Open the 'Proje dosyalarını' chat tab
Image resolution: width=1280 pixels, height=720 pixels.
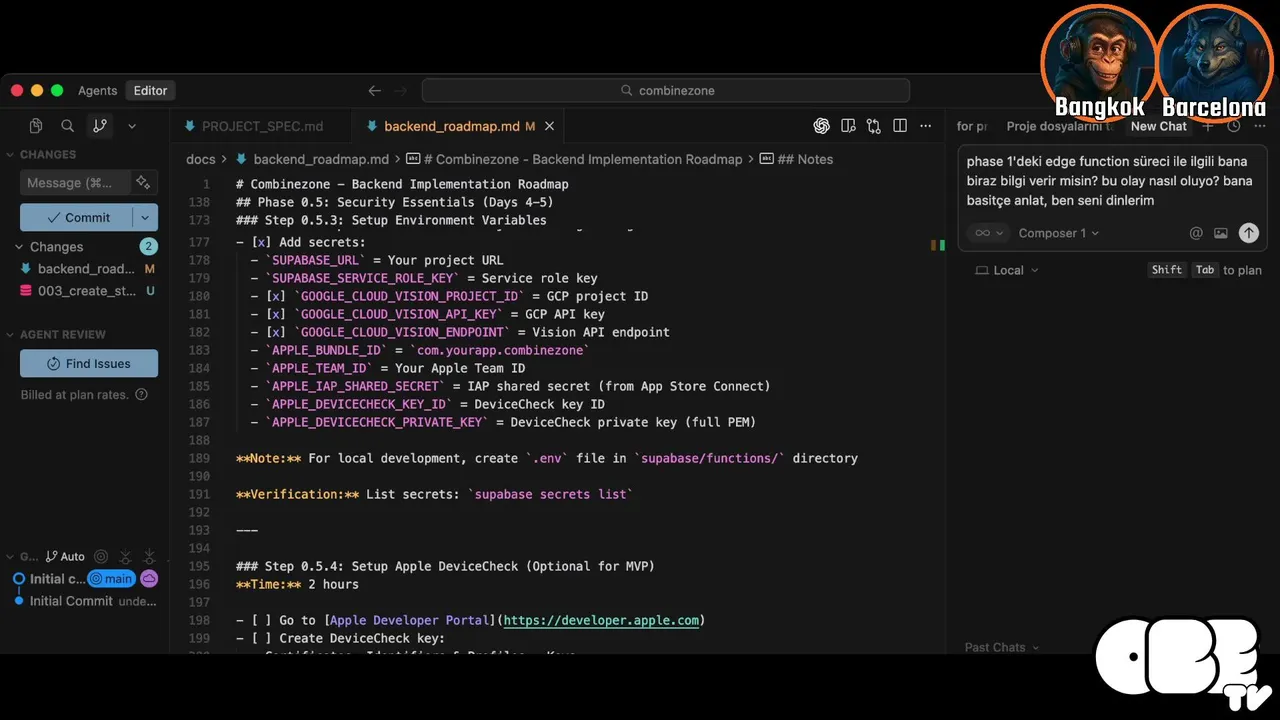point(1059,126)
